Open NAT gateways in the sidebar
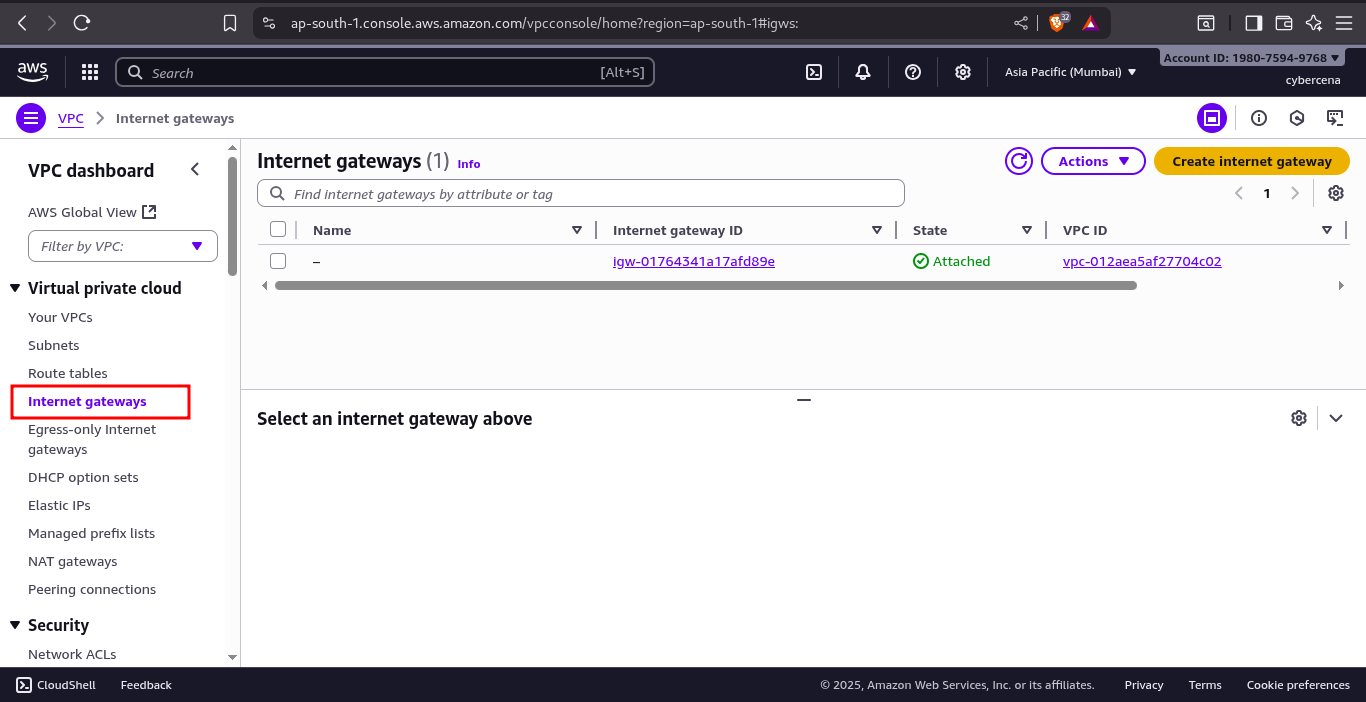The image size is (1366, 702). pos(73,561)
